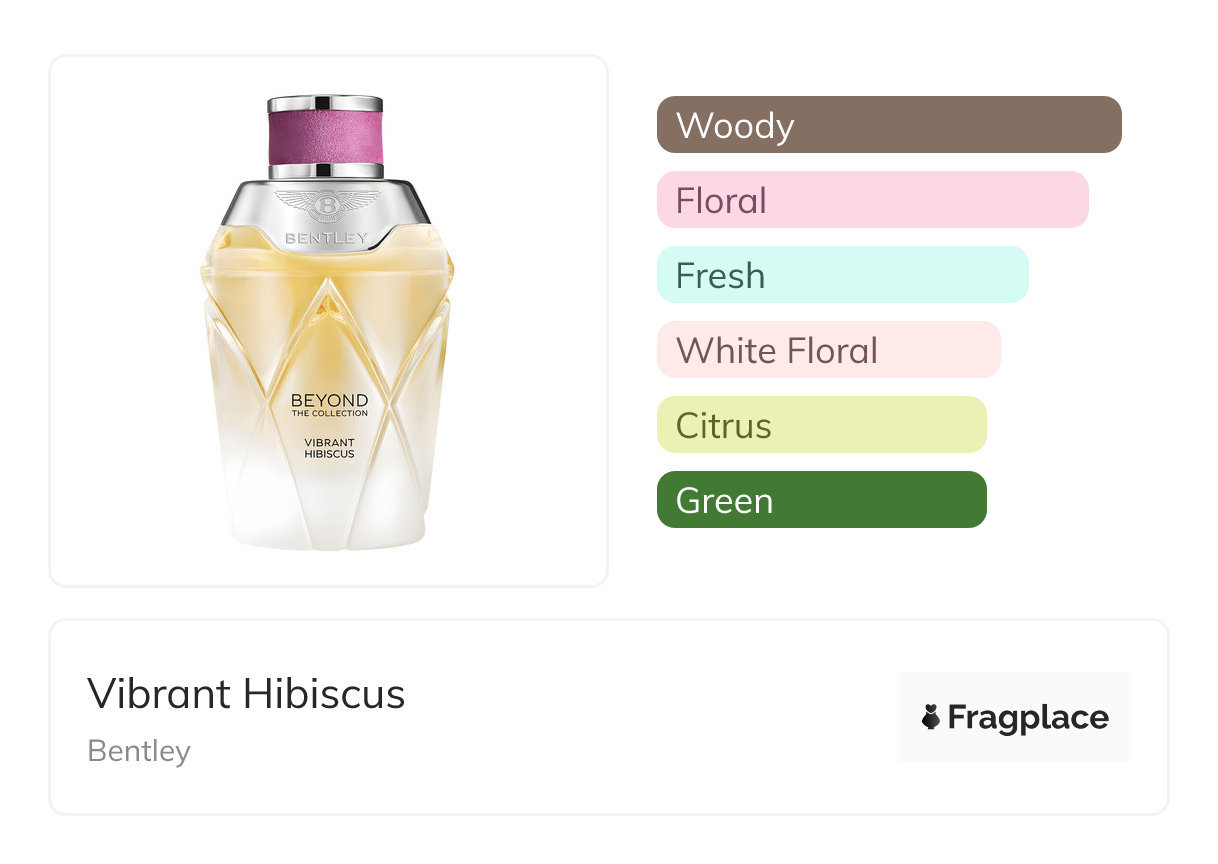Image resolution: width=1218 pixels, height=864 pixels.
Task: Click the Fragplace wordmark text
Action: (1027, 717)
